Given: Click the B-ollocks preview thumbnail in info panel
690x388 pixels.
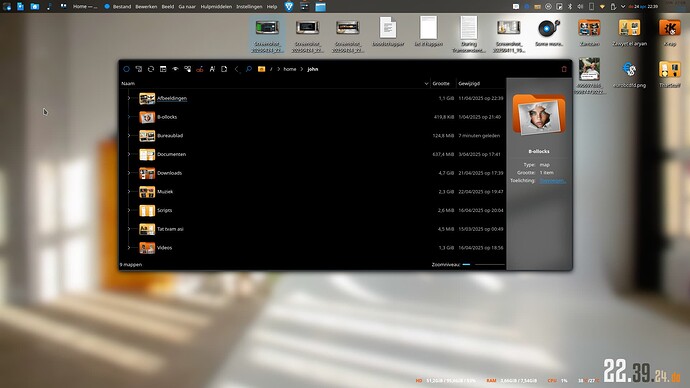Looking at the screenshot, I should [x=539, y=114].
